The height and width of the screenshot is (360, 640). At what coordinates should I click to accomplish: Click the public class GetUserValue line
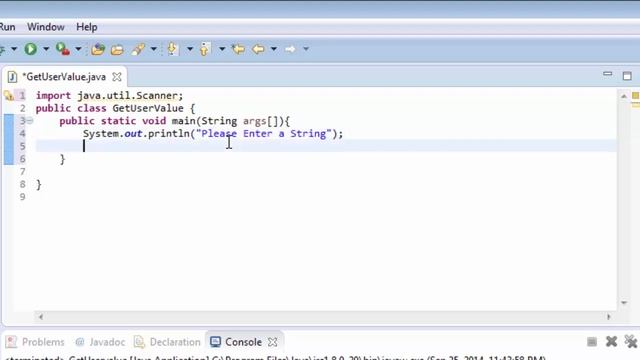click(116, 108)
